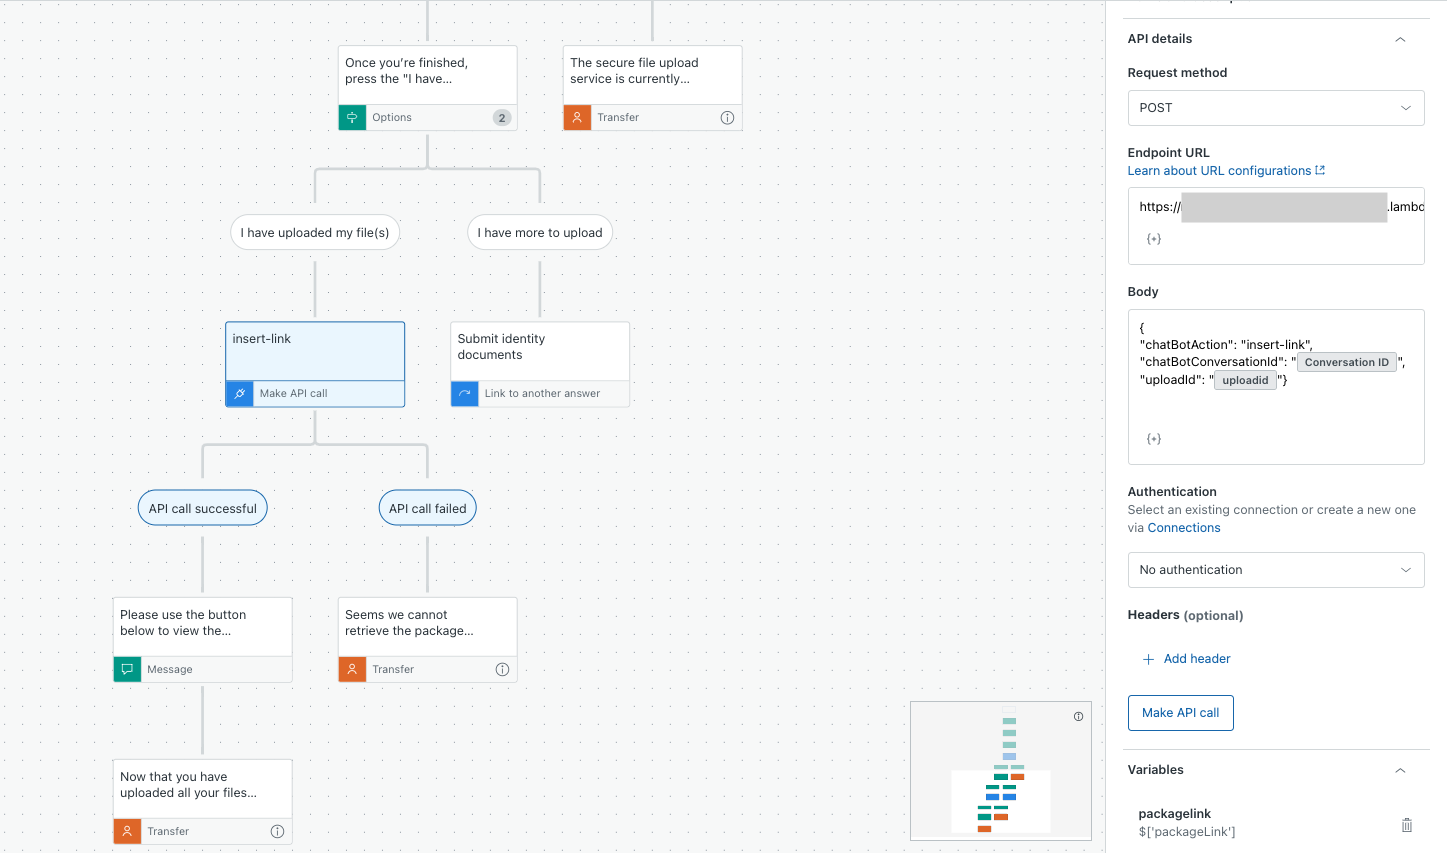This screenshot has height=853, width=1447.
Task: Open the Connections link
Action: 1184,528
